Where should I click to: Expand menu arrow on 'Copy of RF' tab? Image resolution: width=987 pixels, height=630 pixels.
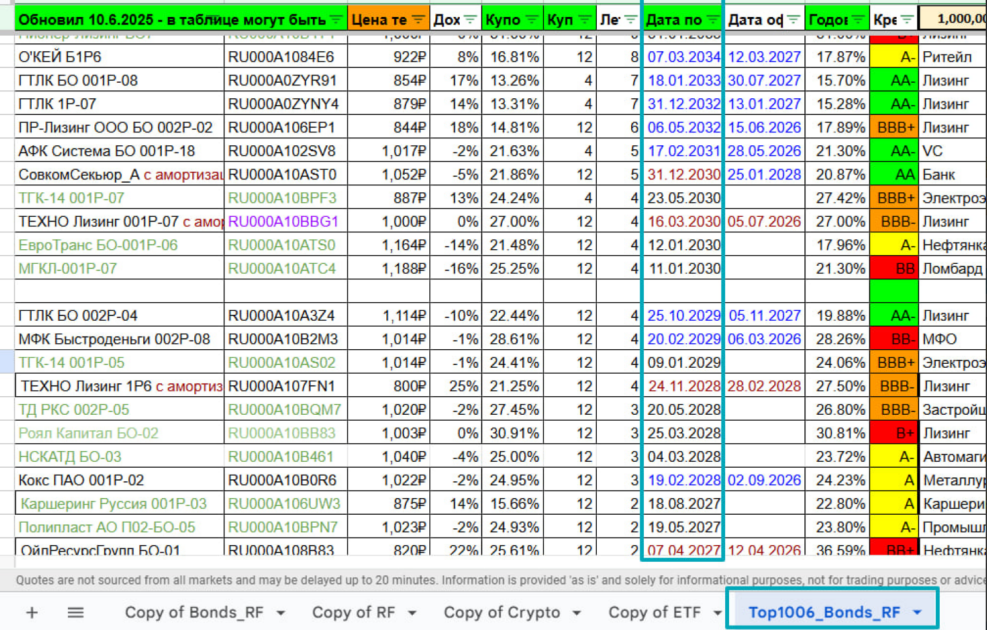tap(412, 613)
